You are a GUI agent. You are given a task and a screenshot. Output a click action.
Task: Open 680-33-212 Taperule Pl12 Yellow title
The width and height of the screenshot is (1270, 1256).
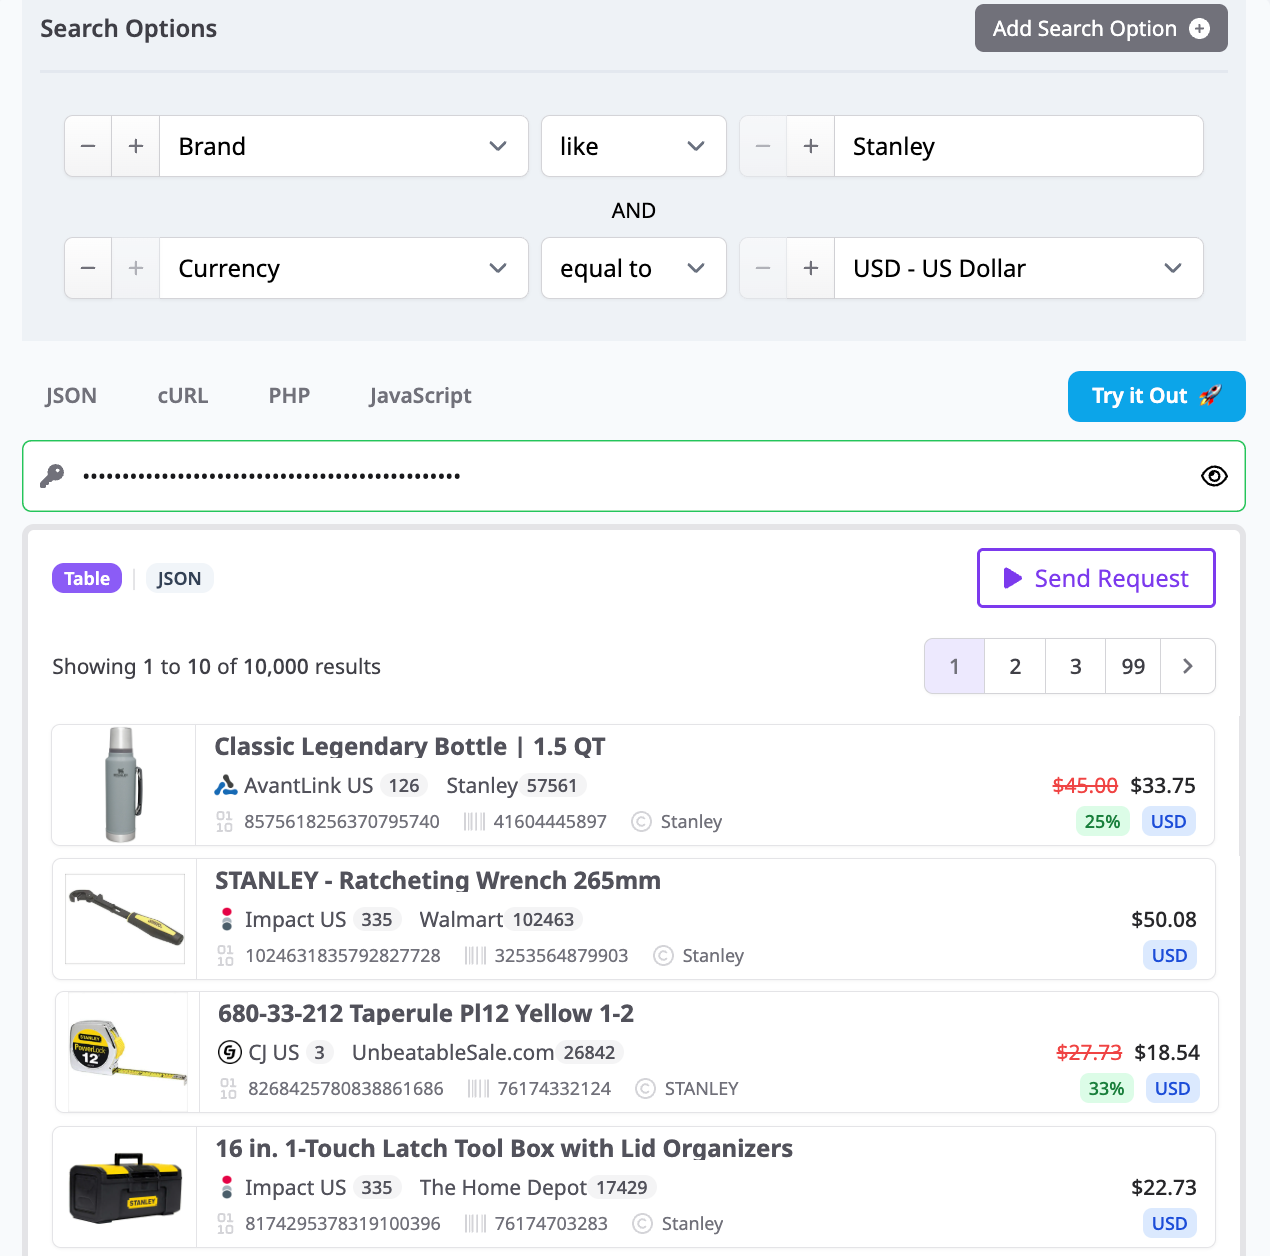click(x=426, y=1014)
